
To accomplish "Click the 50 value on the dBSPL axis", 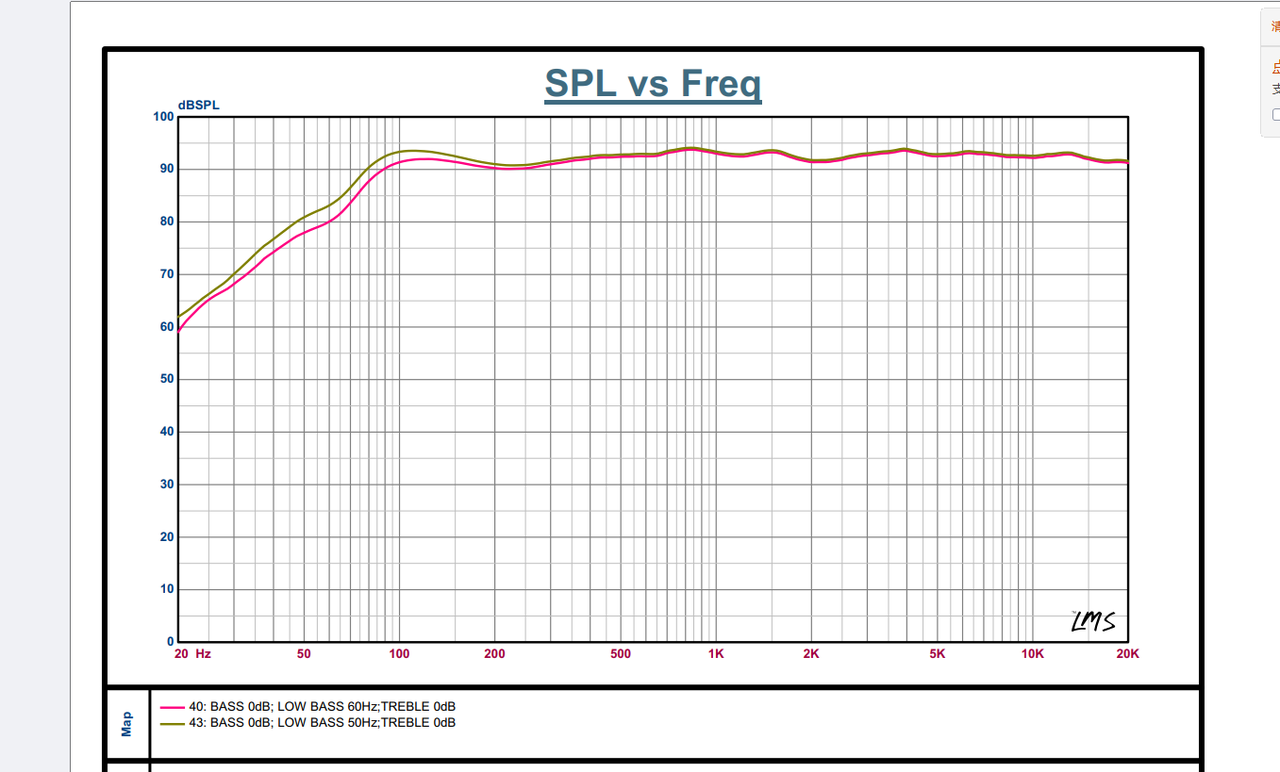I will pos(166,379).
